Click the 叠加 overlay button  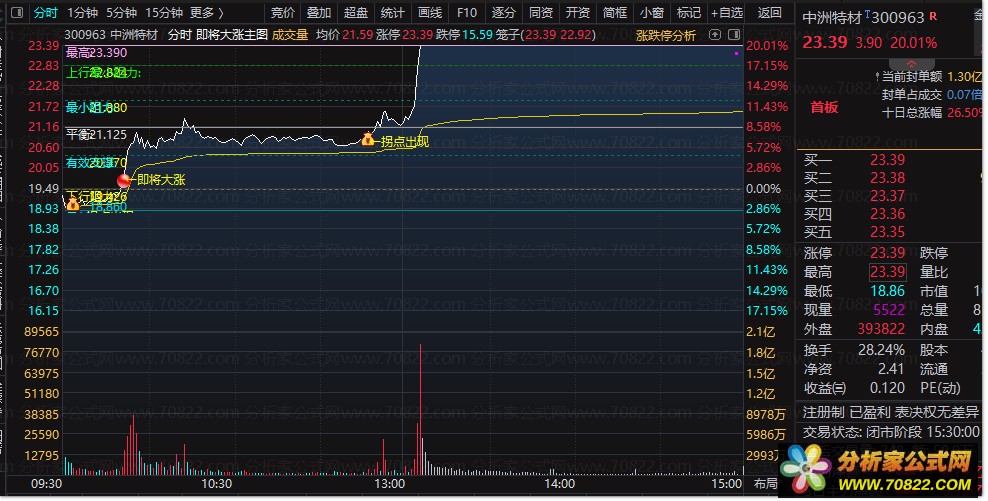(x=319, y=13)
